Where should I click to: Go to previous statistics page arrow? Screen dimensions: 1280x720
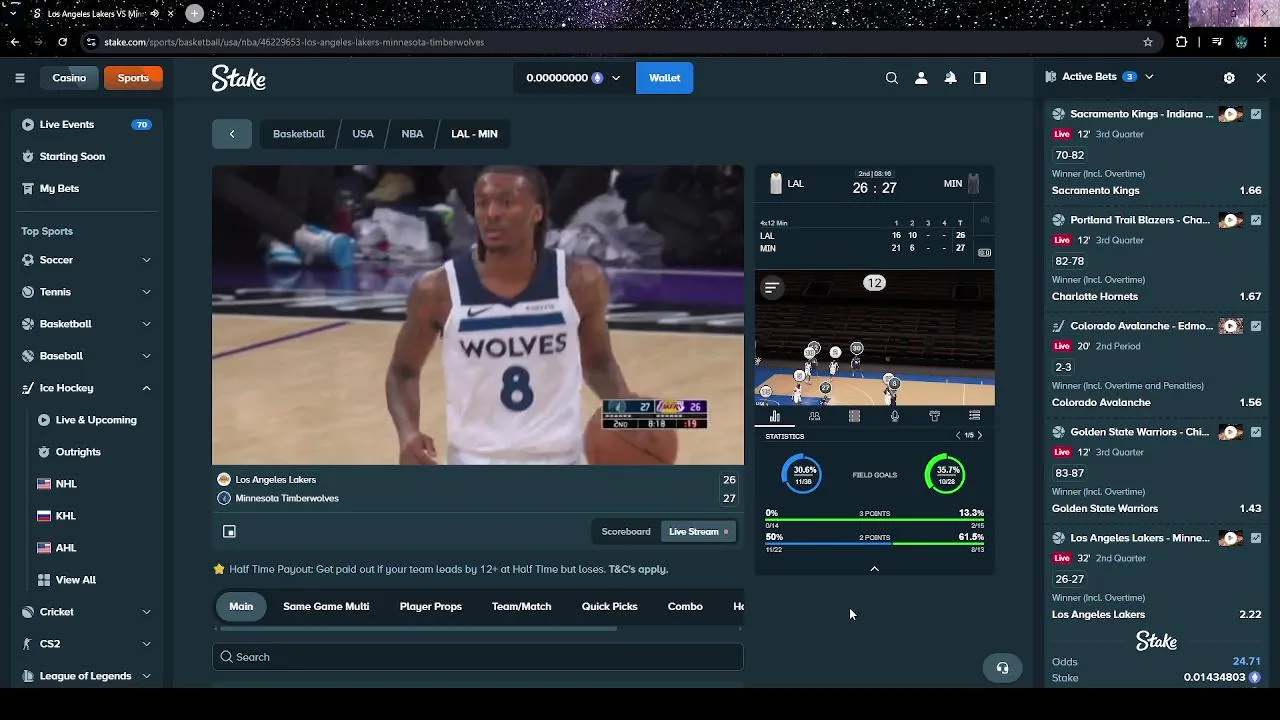[957, 436]
